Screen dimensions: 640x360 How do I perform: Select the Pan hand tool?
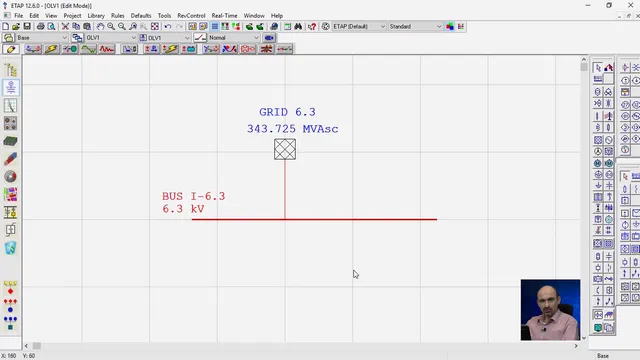click(100, 27)
